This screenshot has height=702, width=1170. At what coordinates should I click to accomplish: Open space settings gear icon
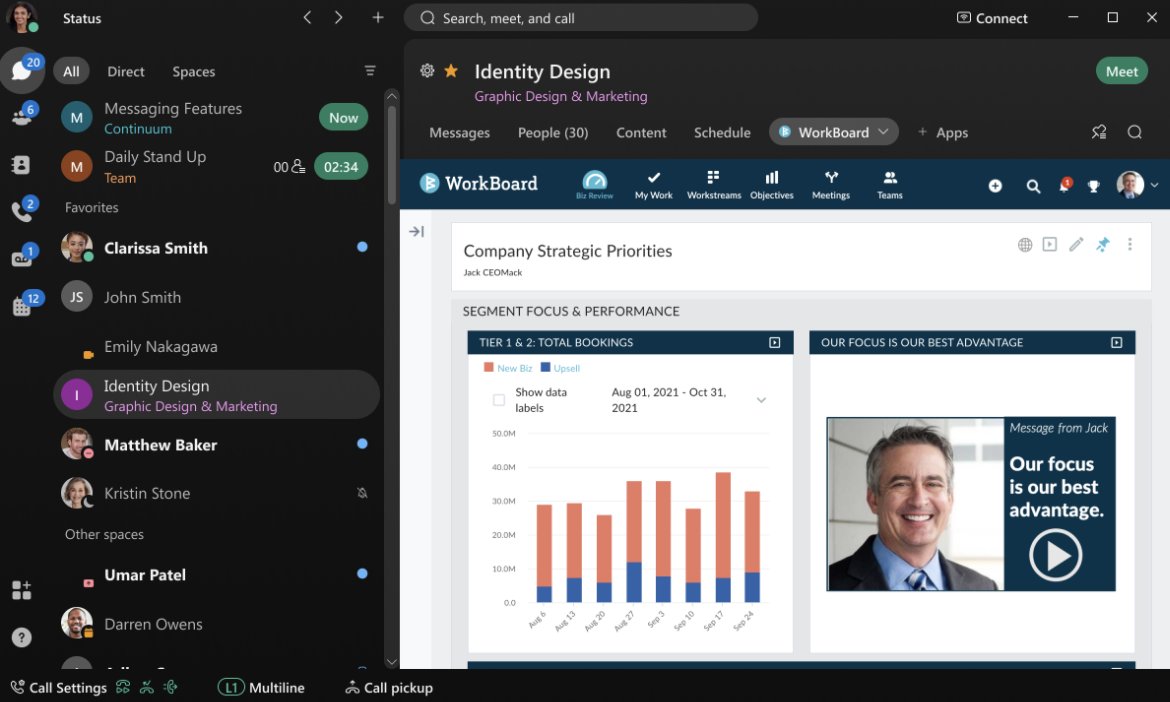tap(427, 71)
